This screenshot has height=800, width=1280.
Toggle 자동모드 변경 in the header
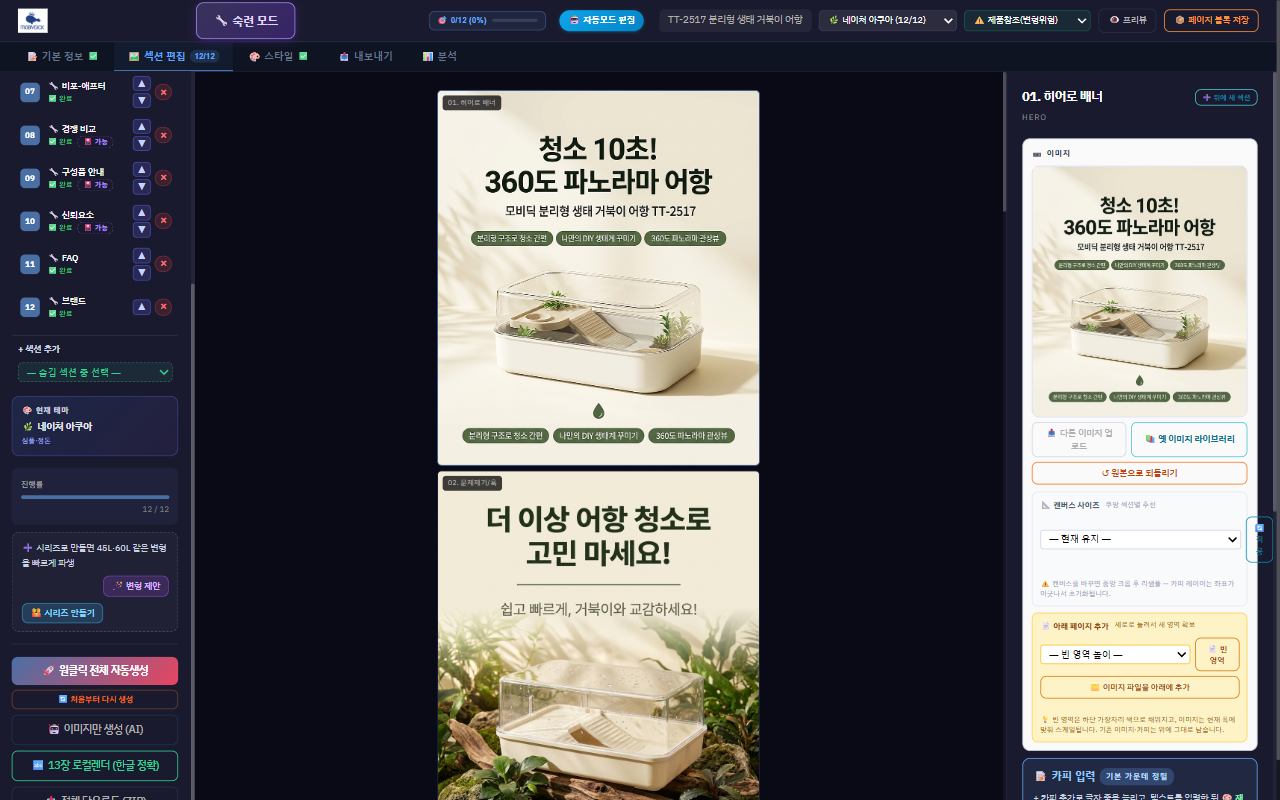tap(601, 20)
